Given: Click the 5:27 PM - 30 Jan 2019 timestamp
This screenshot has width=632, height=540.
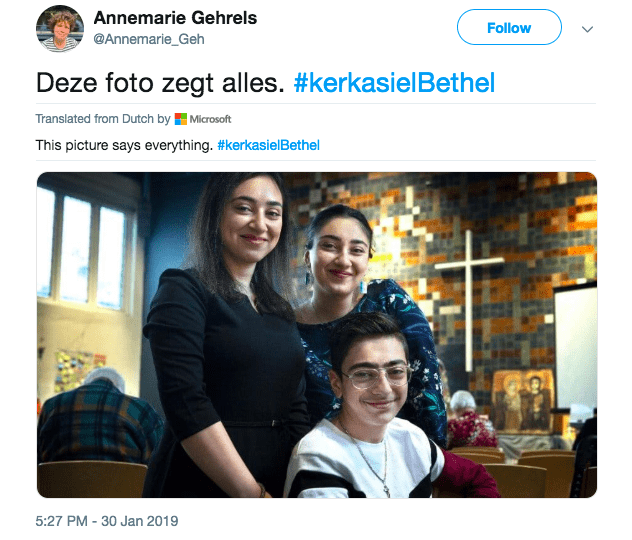Looking at the screenshot, I should (x=107, y=521).
